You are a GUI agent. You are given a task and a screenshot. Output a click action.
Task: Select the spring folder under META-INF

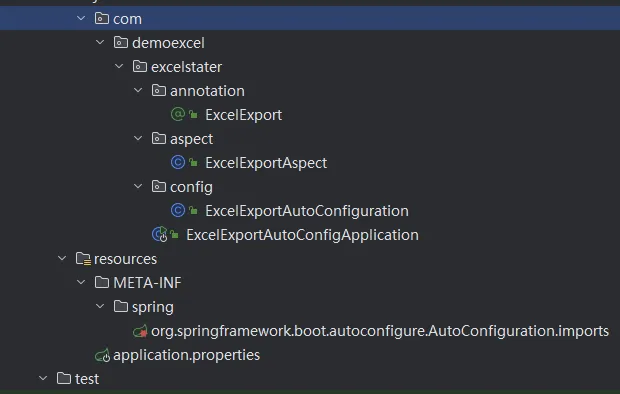[153, 307]
